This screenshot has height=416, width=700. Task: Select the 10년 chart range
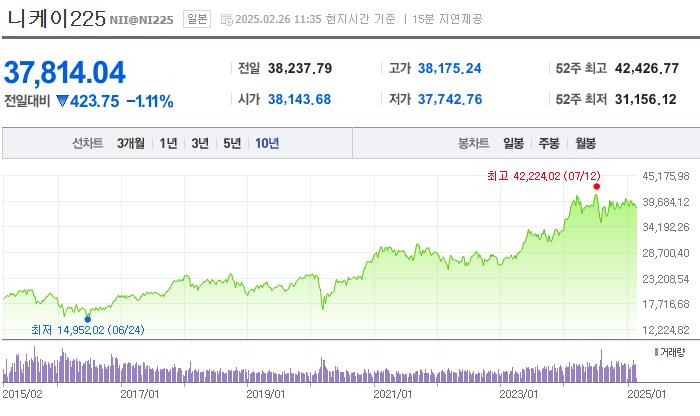(x=267, y=143)
